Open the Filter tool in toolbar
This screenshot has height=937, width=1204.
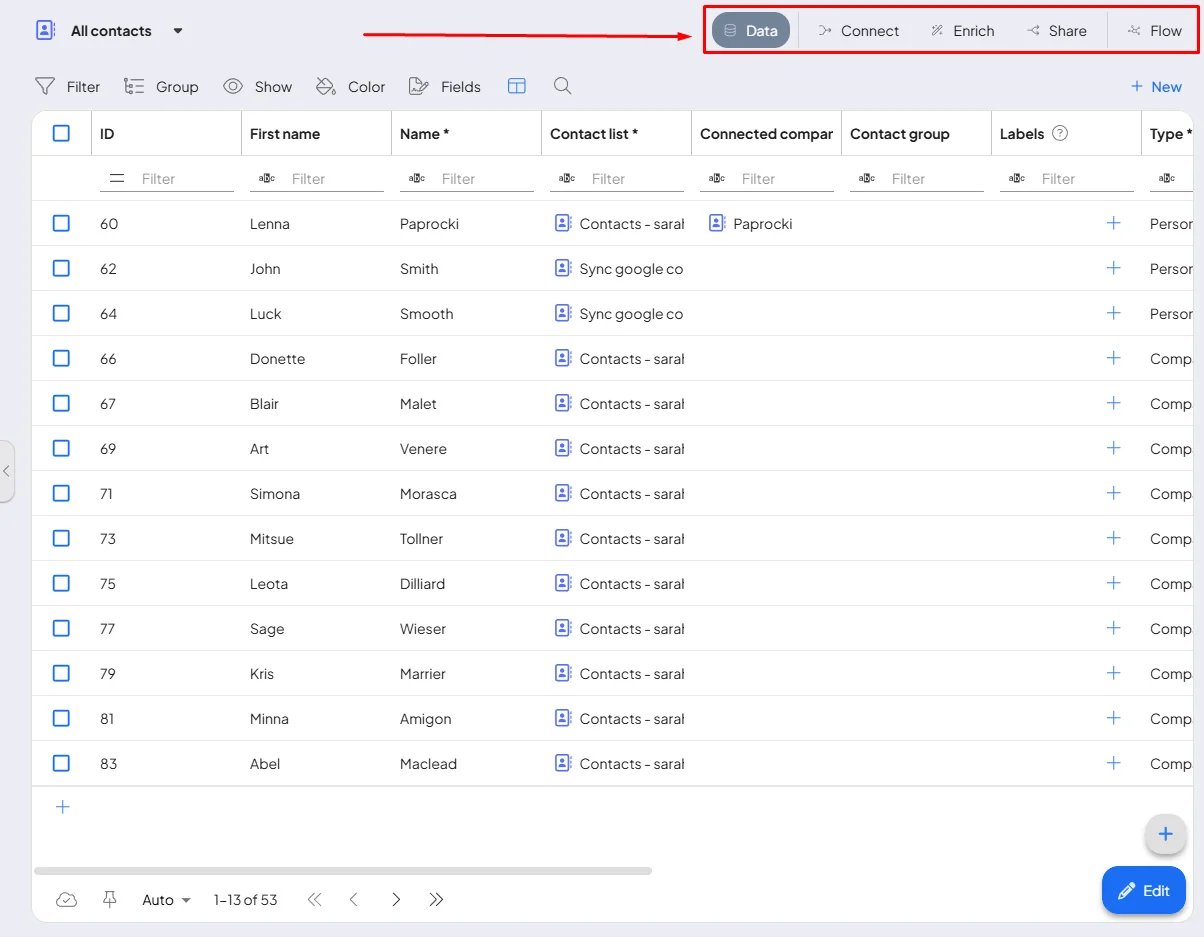[x=67, y=87]
